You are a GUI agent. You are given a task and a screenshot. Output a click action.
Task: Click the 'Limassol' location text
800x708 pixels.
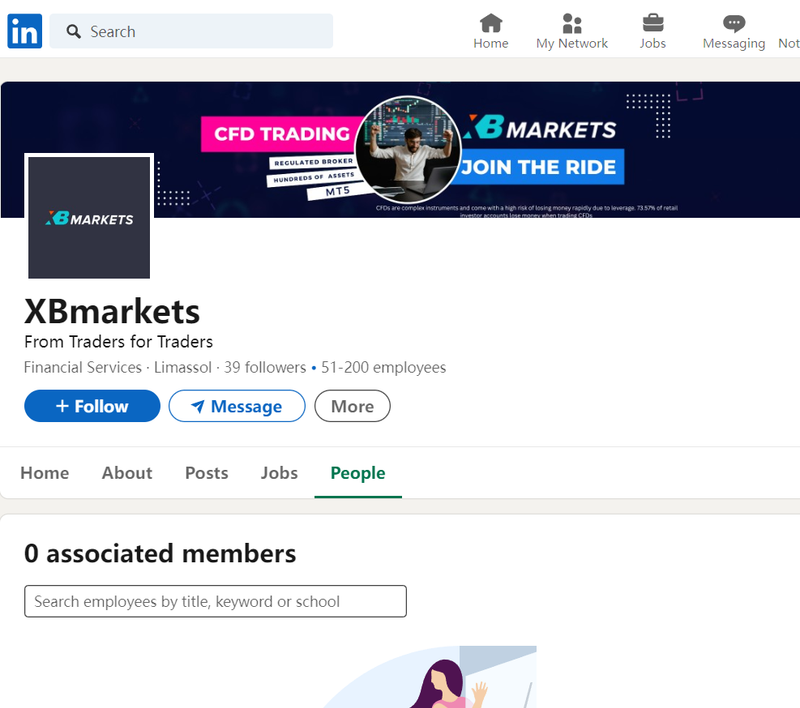(183, 367)
